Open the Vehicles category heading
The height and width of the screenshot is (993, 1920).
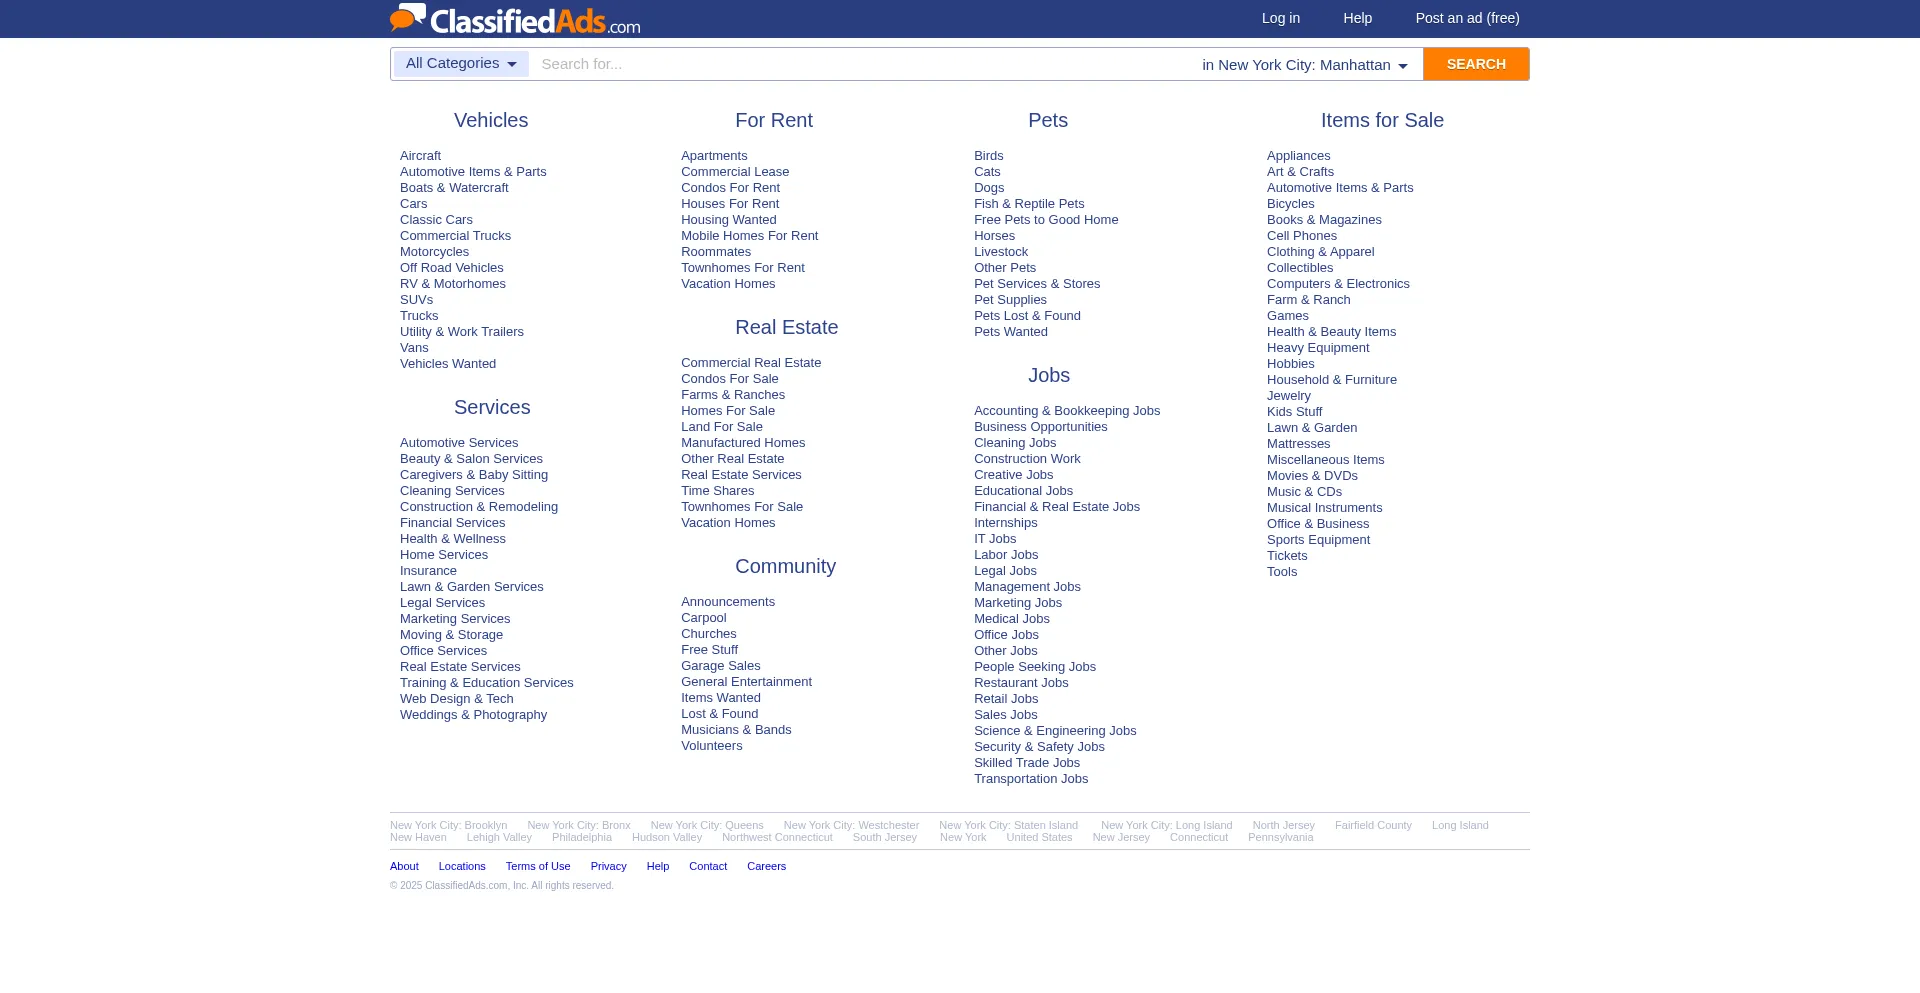(491, 120)
